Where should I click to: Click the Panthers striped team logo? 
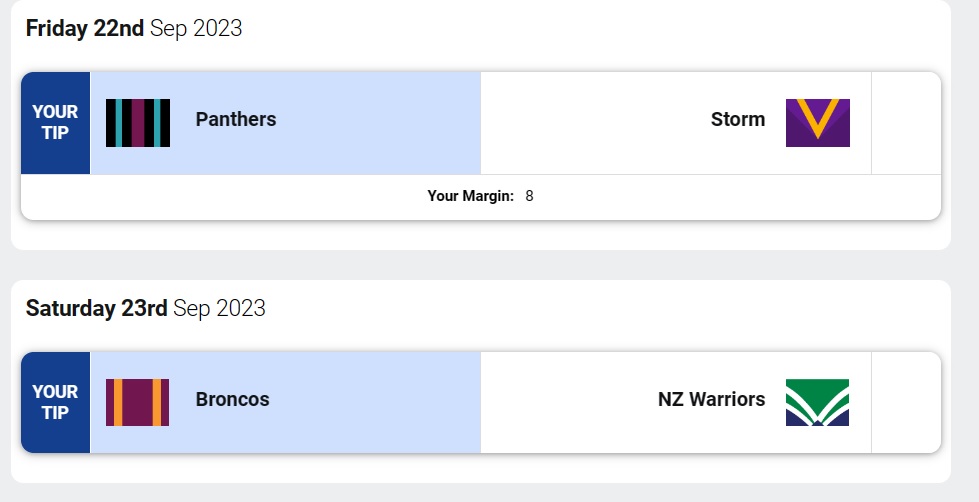[x=138, y=123]
